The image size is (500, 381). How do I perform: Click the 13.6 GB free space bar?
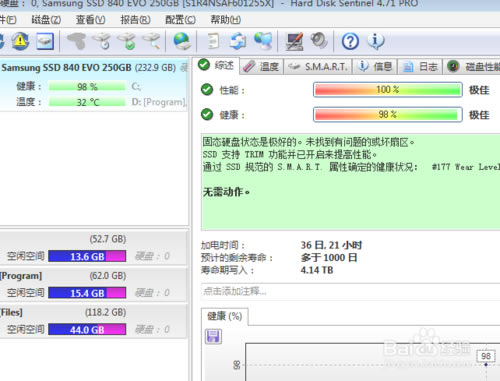tap(87, 256)
